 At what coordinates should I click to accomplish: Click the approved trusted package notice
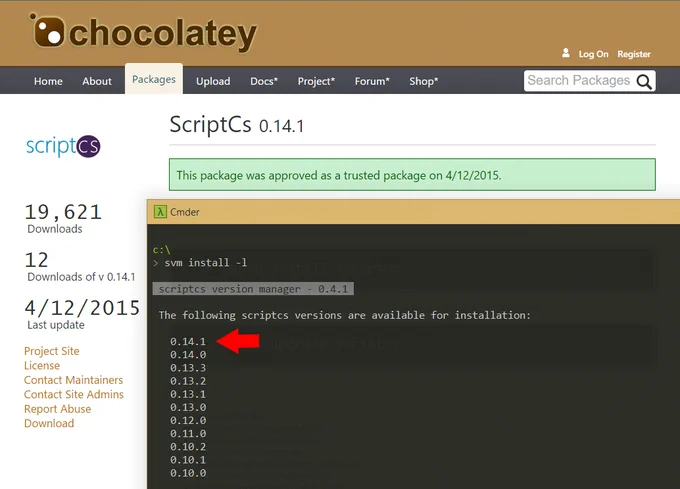click(412, 175)
